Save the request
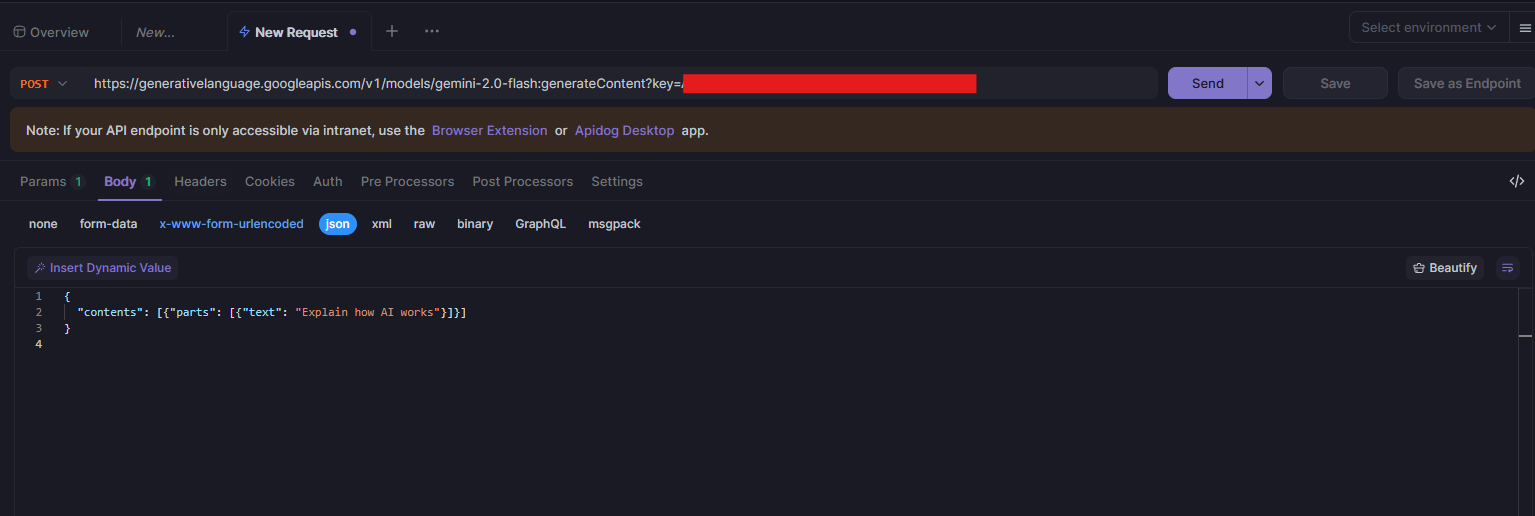This screenshot has height=516, width=1535. click(x=1335, y=84)
